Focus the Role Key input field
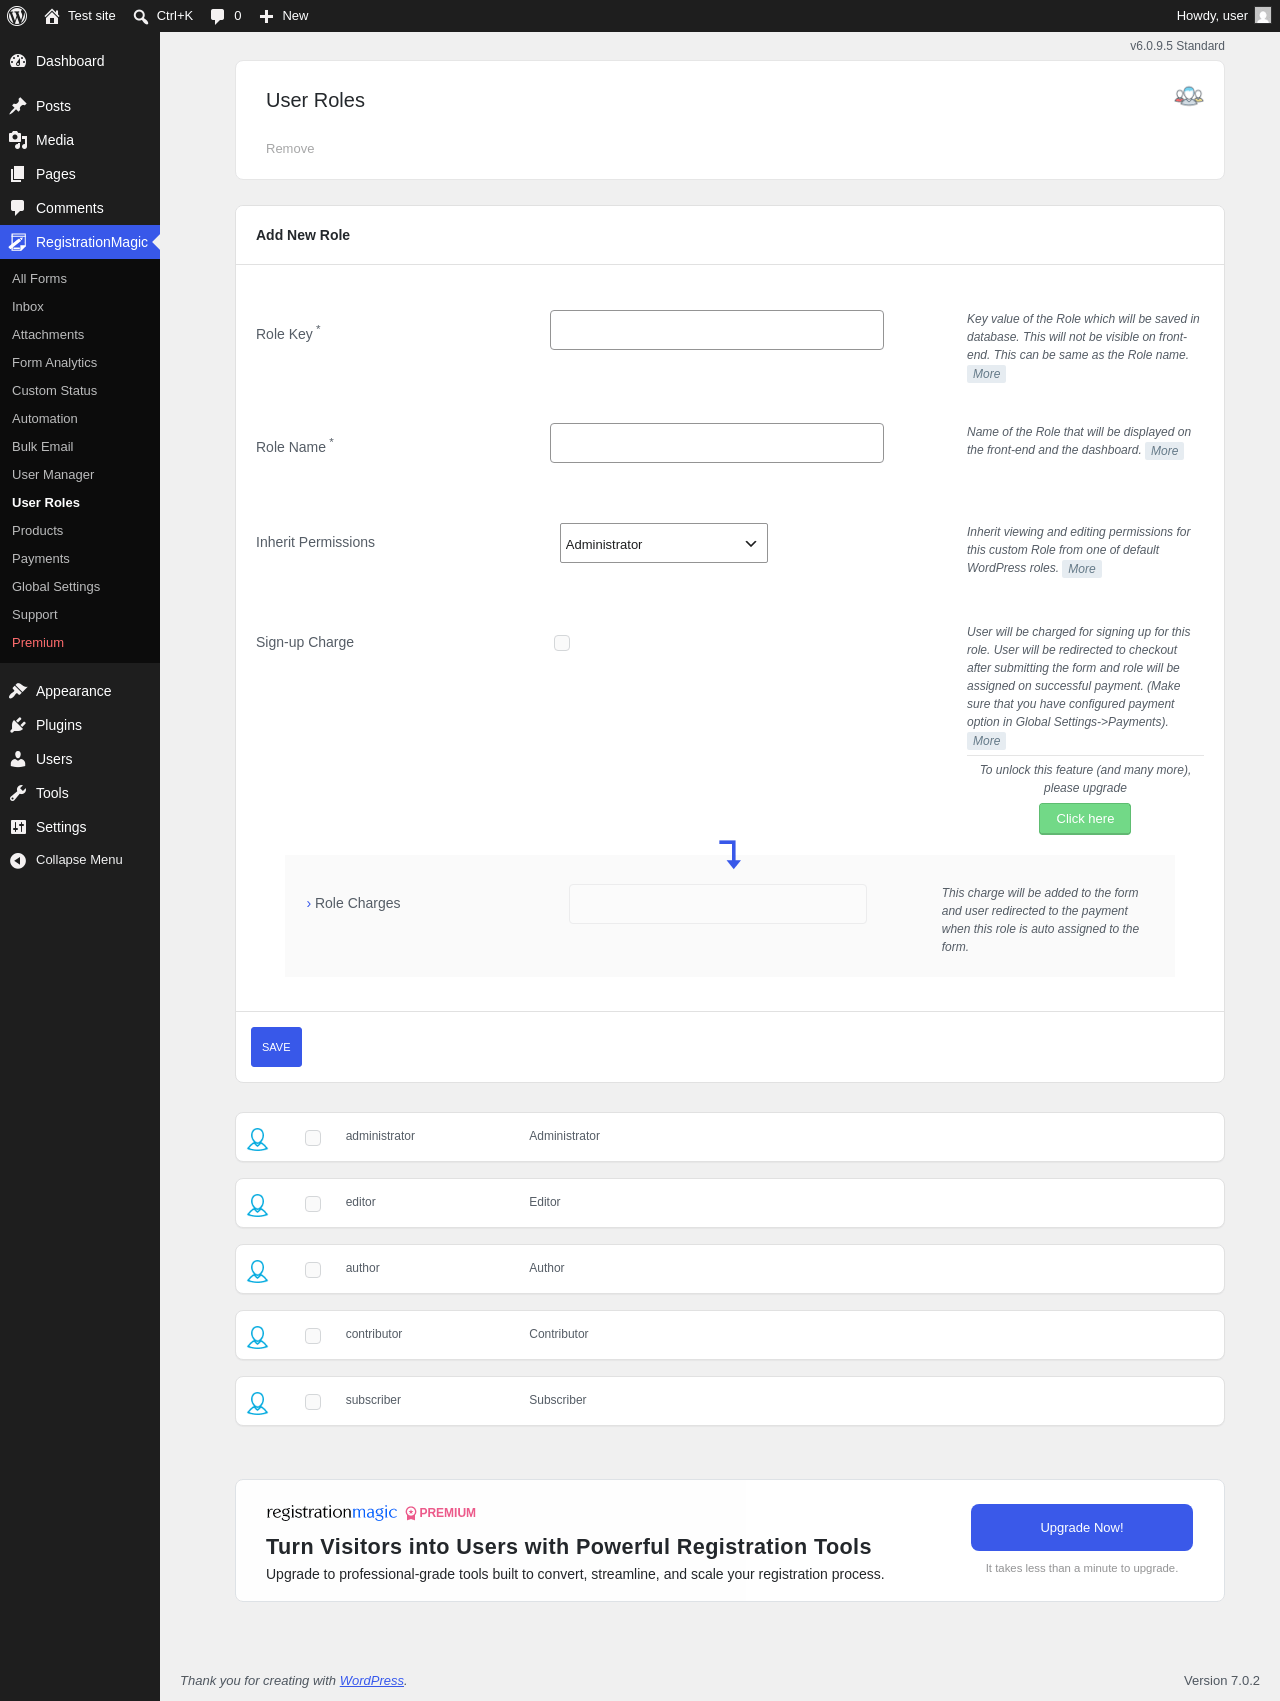1280x1701 pixels. pyautogui.click(x=717, y=330)
